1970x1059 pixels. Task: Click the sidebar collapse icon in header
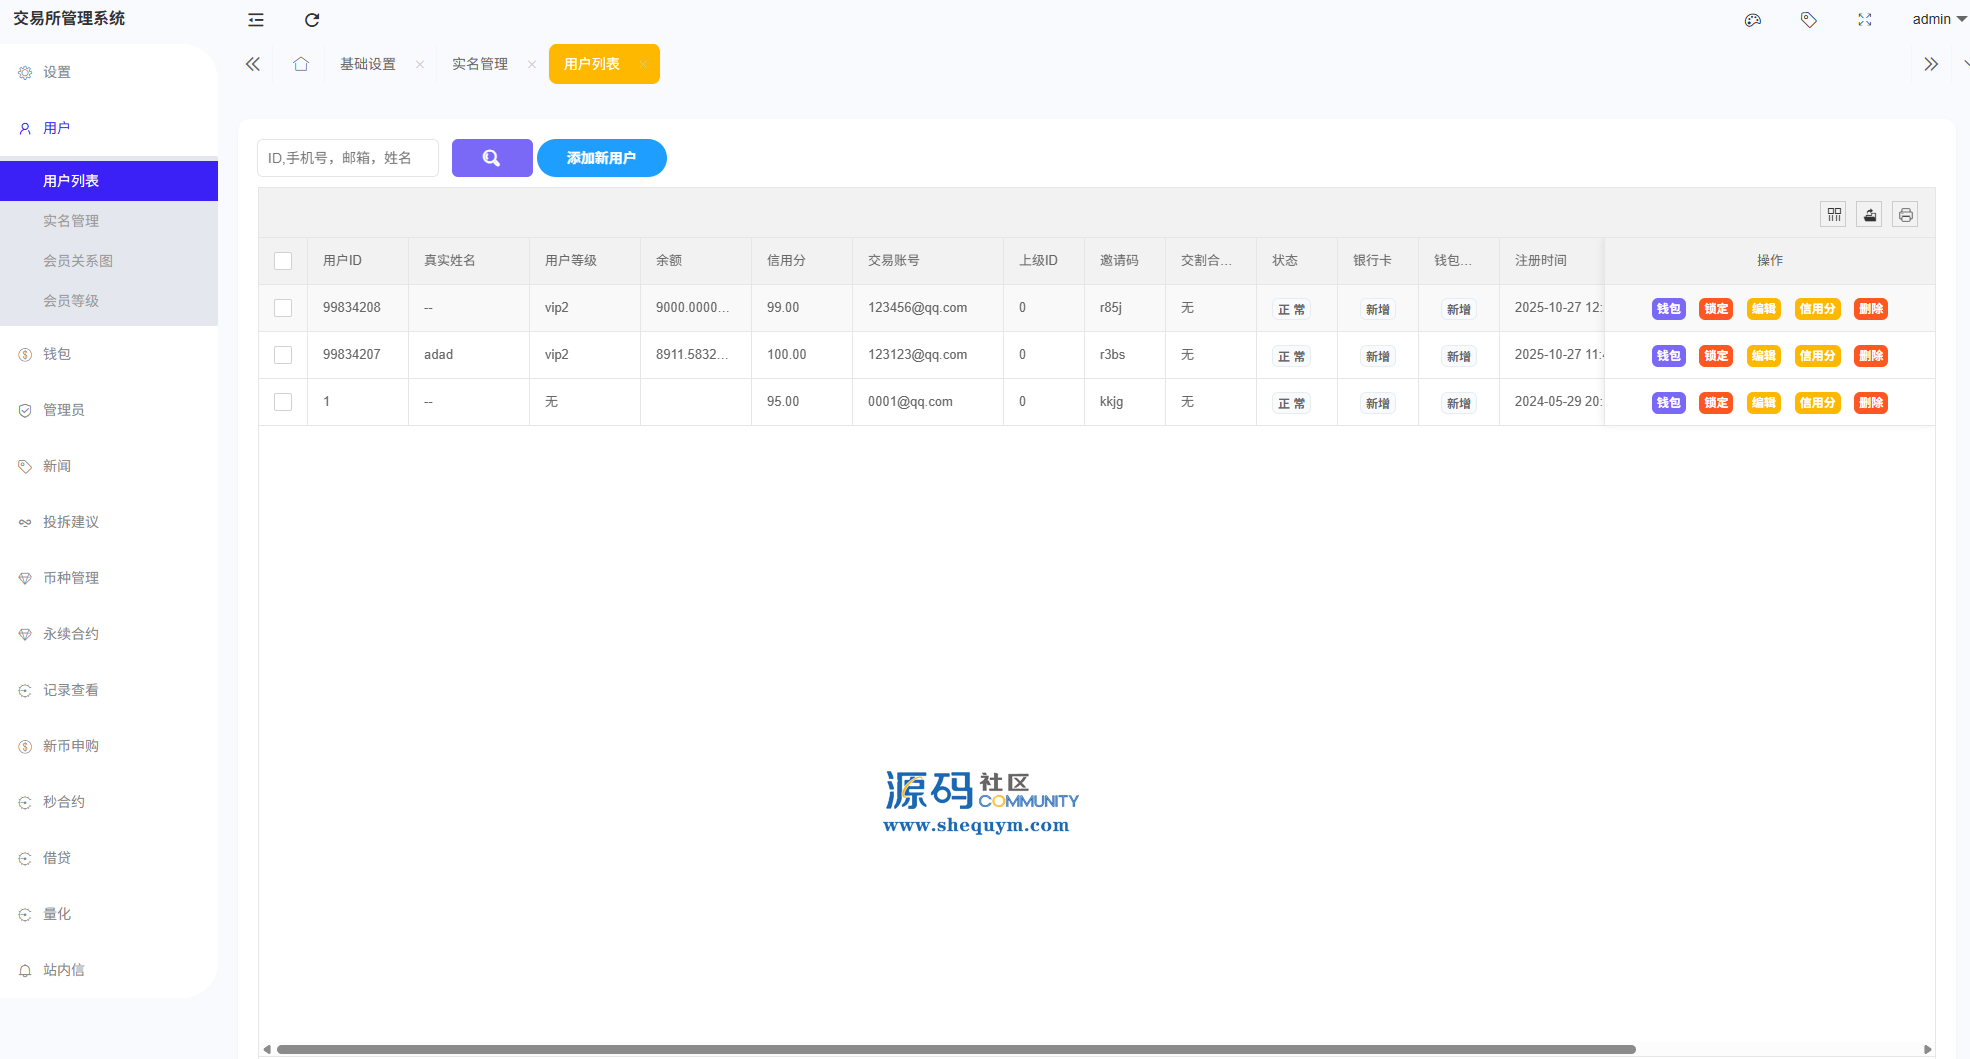coord(256,20)
